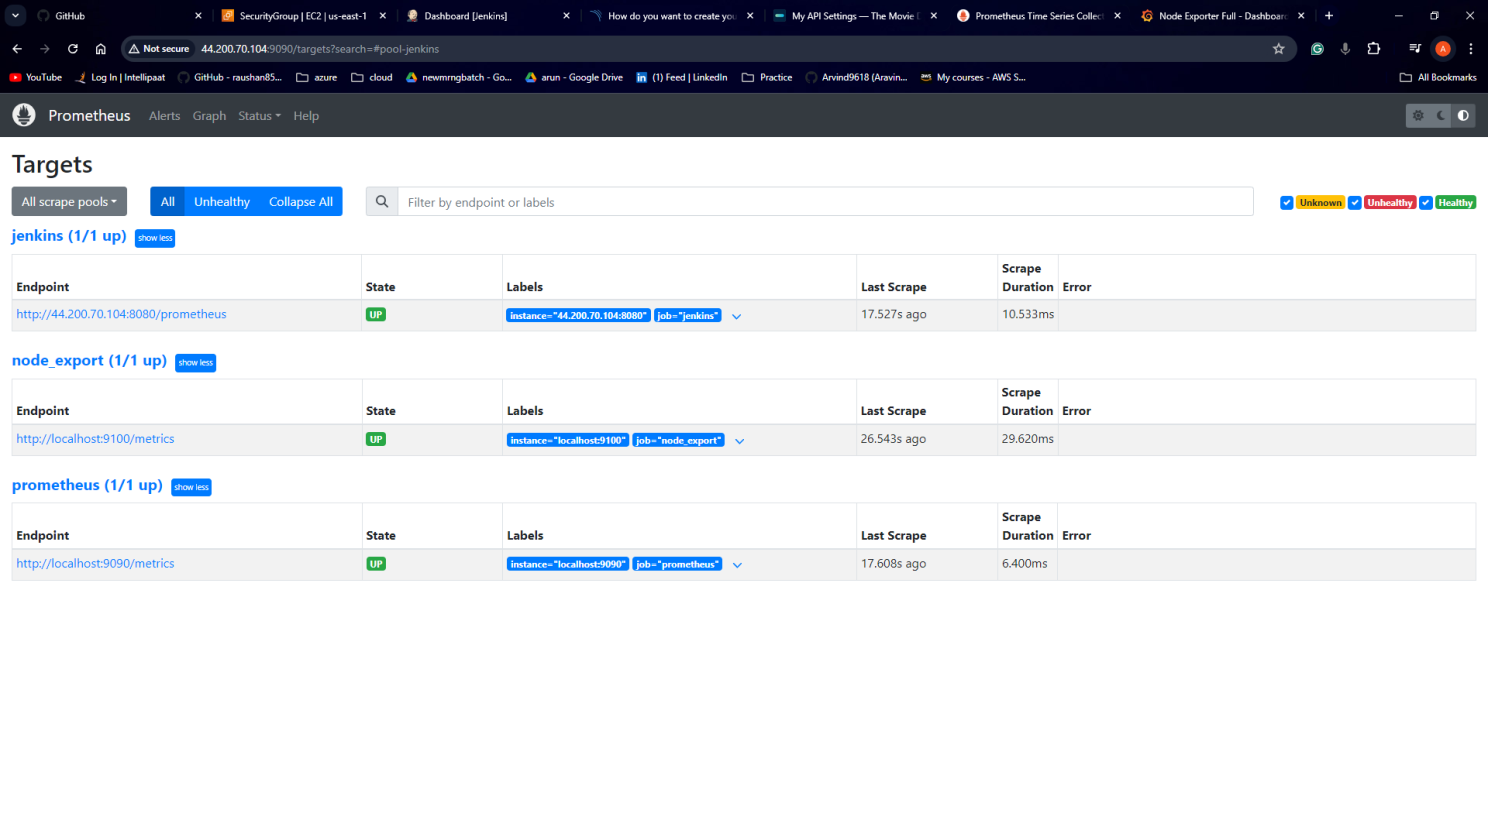Bookmark this page with the star icon
This screenshot has height=813, width=1488.
pos(1278,49)
